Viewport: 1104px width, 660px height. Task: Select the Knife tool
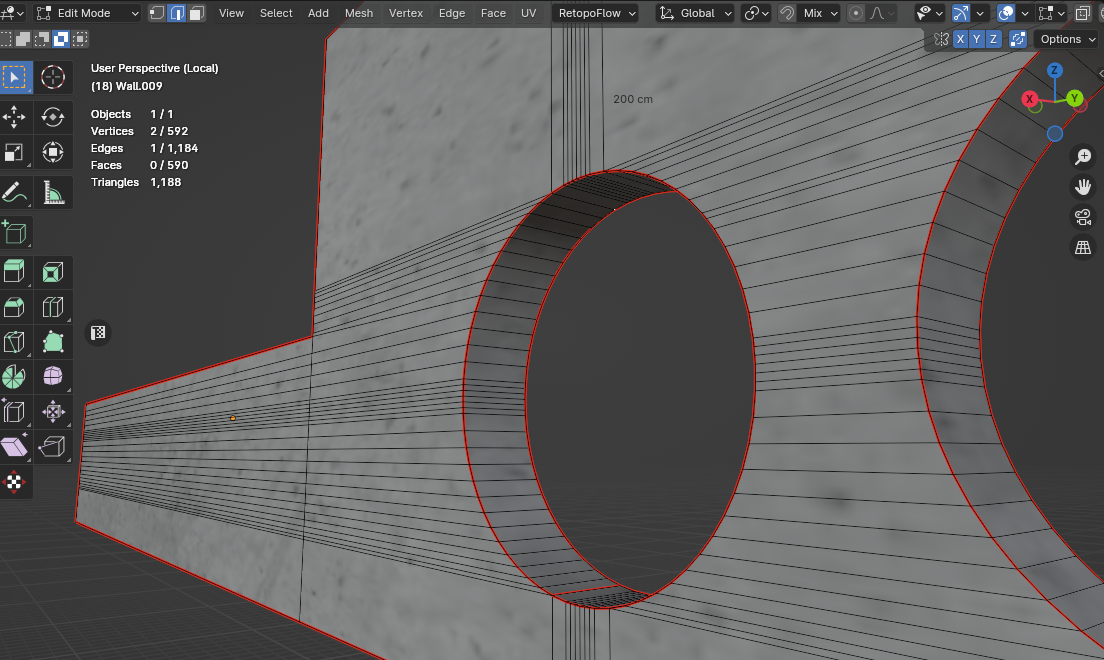click(x=15, y=342)
